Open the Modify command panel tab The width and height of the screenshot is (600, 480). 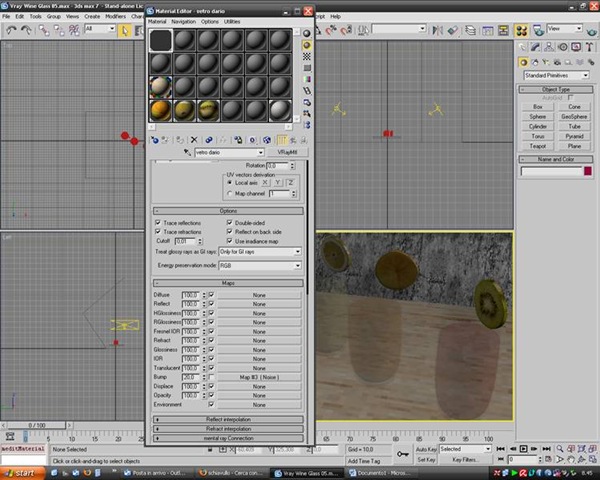coord(535,47)
